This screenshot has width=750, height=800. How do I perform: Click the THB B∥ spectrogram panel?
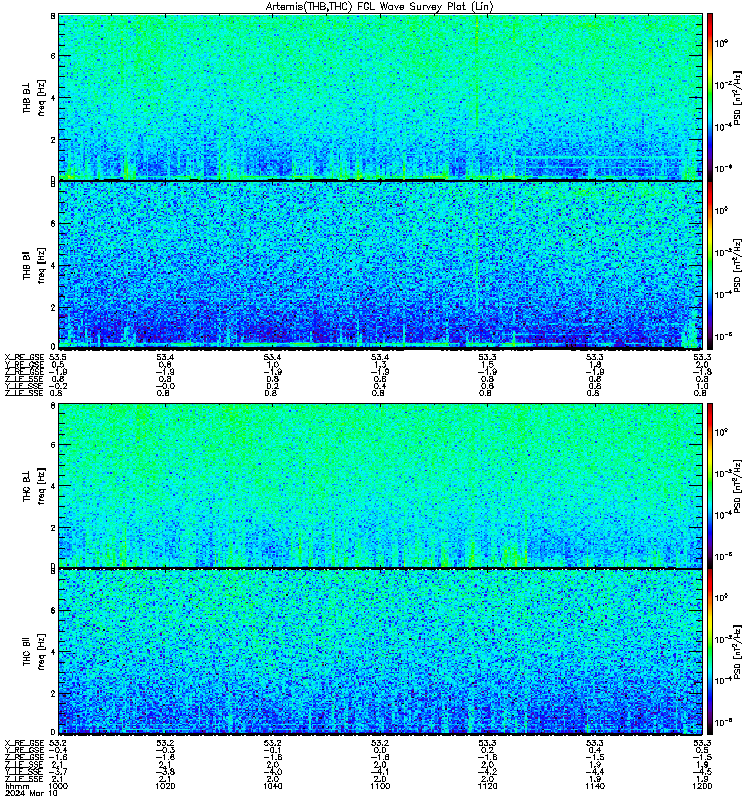click(x=380, y=265)
